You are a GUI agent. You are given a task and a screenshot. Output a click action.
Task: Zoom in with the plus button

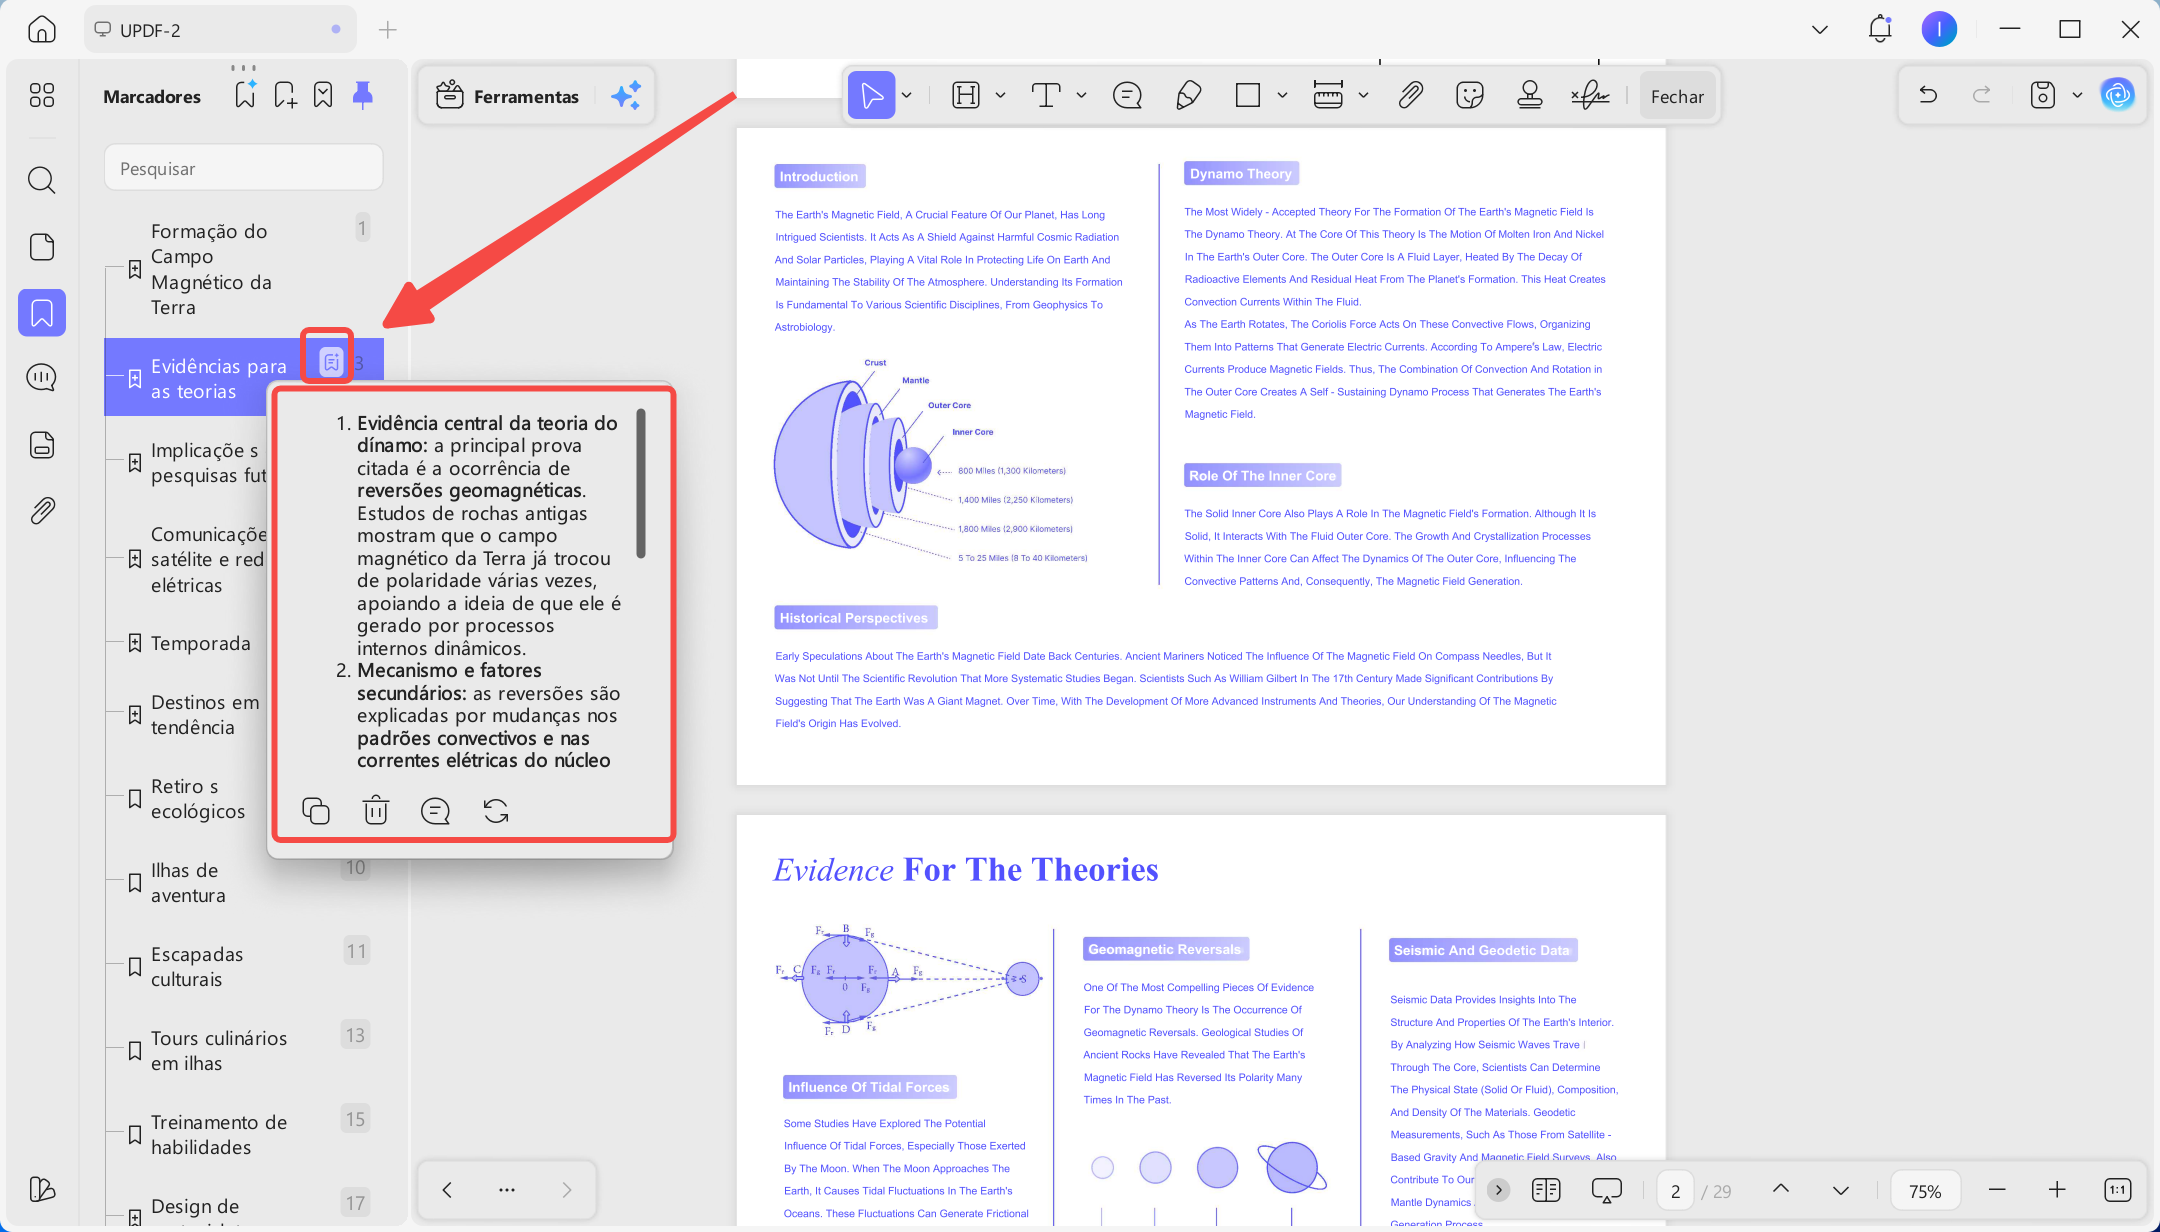2057,1189
